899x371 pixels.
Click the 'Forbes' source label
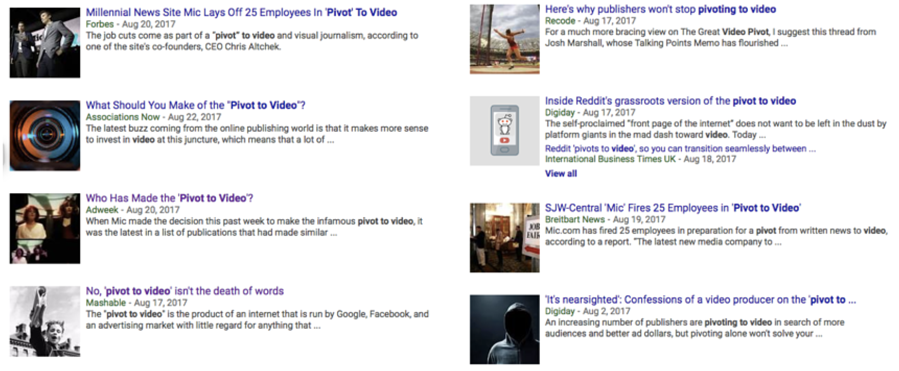click(100, 24)
